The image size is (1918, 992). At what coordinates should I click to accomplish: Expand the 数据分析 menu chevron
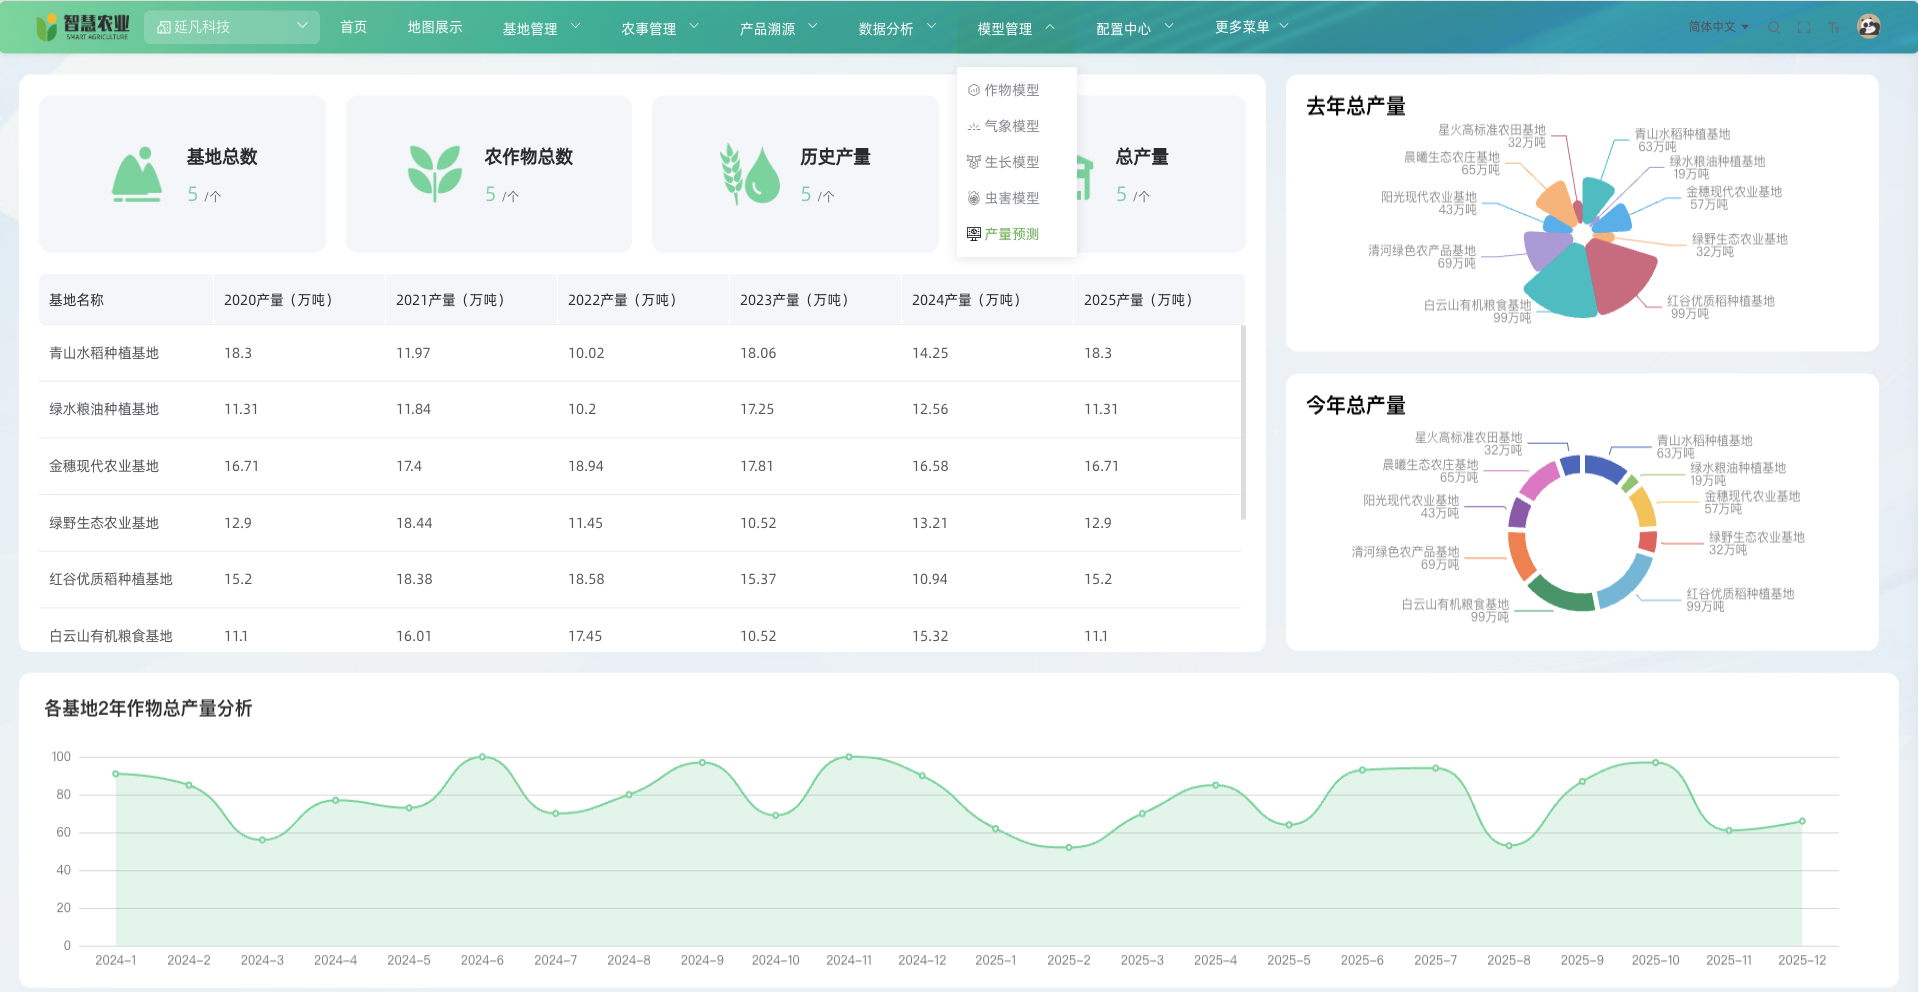[x=932, y=27]
